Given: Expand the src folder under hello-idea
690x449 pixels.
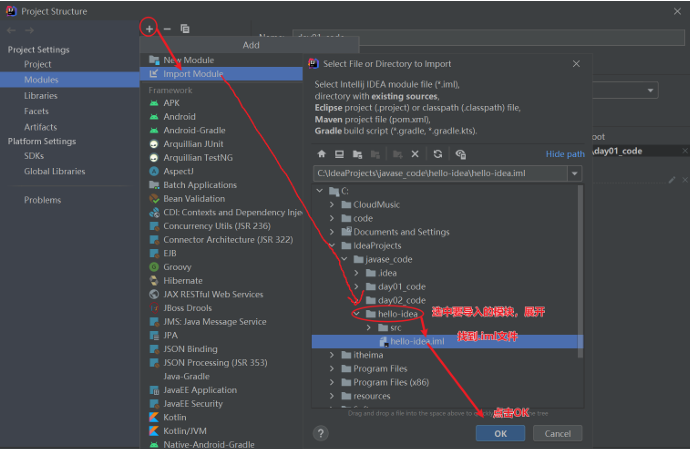Looking at the screenshot, I should [369, 328].
